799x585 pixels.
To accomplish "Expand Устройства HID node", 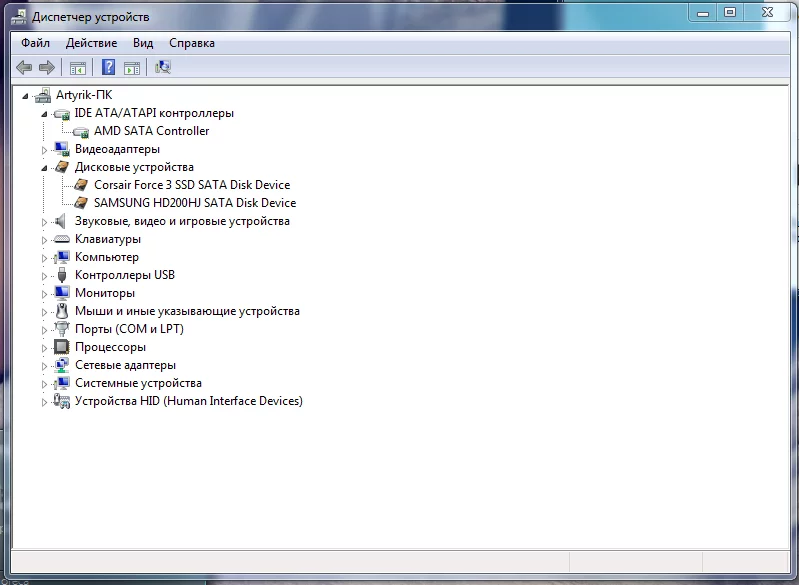I will coord(44,402).
